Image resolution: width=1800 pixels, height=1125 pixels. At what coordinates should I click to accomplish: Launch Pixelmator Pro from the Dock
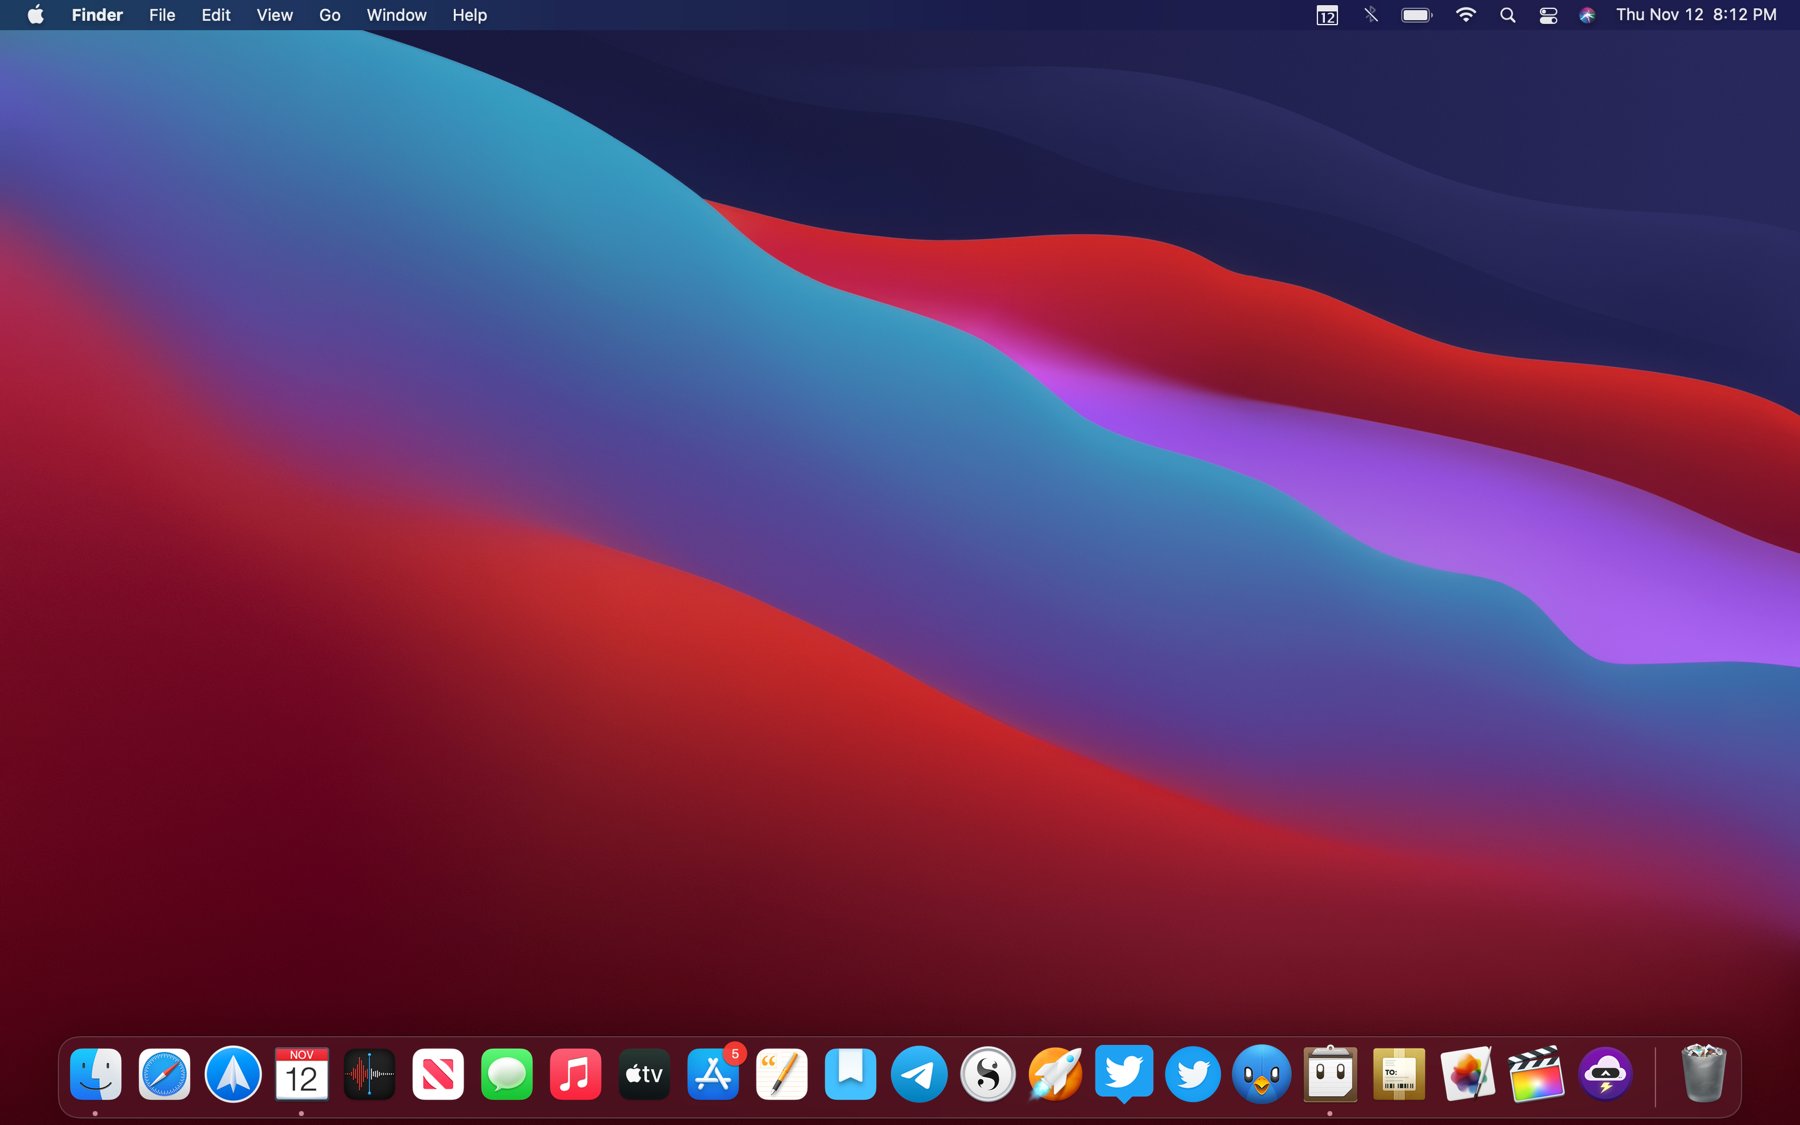[1467, 1075]
